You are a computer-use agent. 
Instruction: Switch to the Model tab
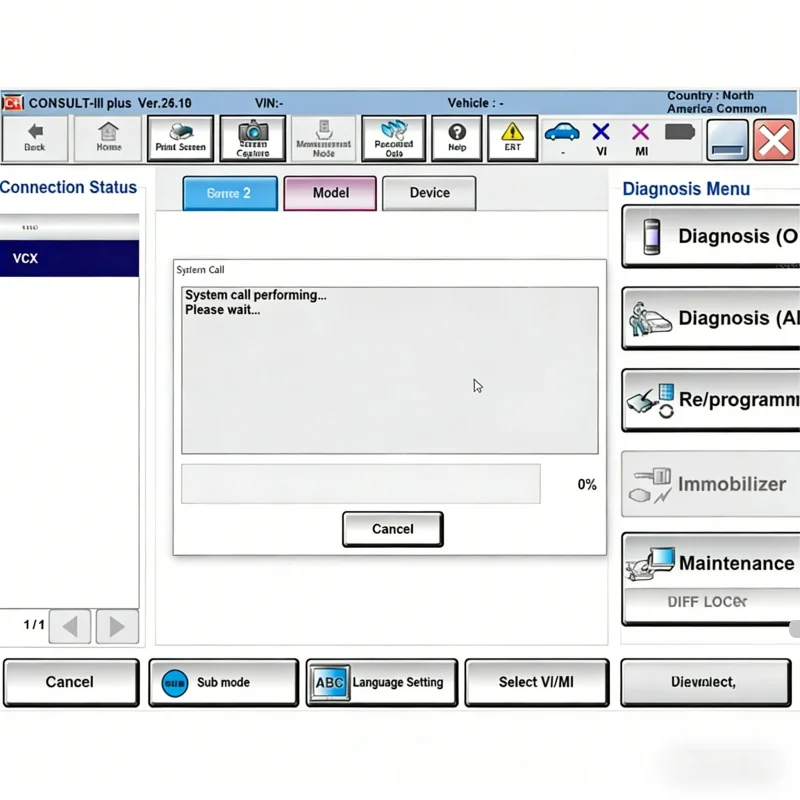point(330,193)
